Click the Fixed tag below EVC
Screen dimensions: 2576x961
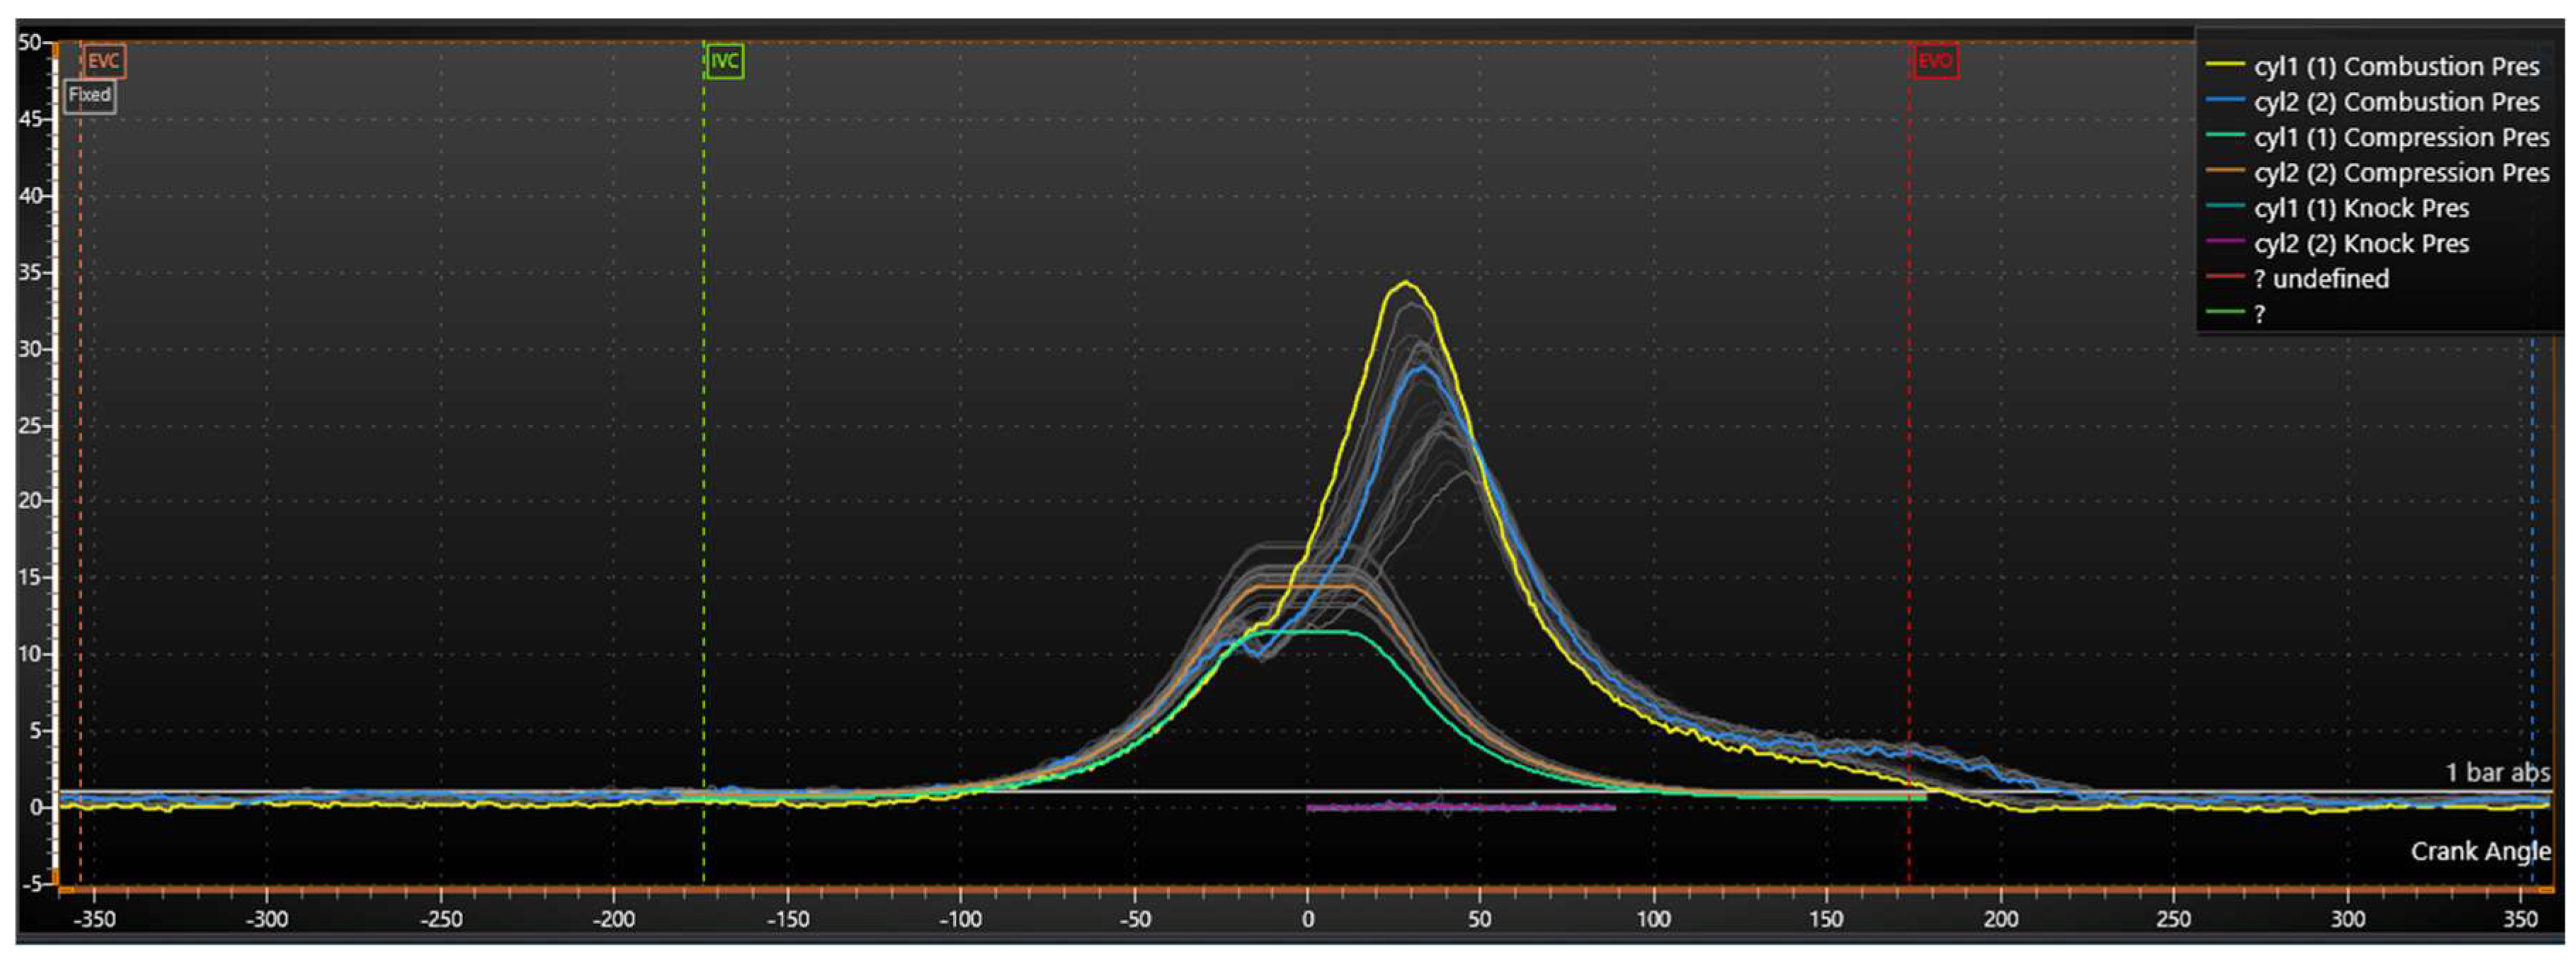[x=89, y=95]
